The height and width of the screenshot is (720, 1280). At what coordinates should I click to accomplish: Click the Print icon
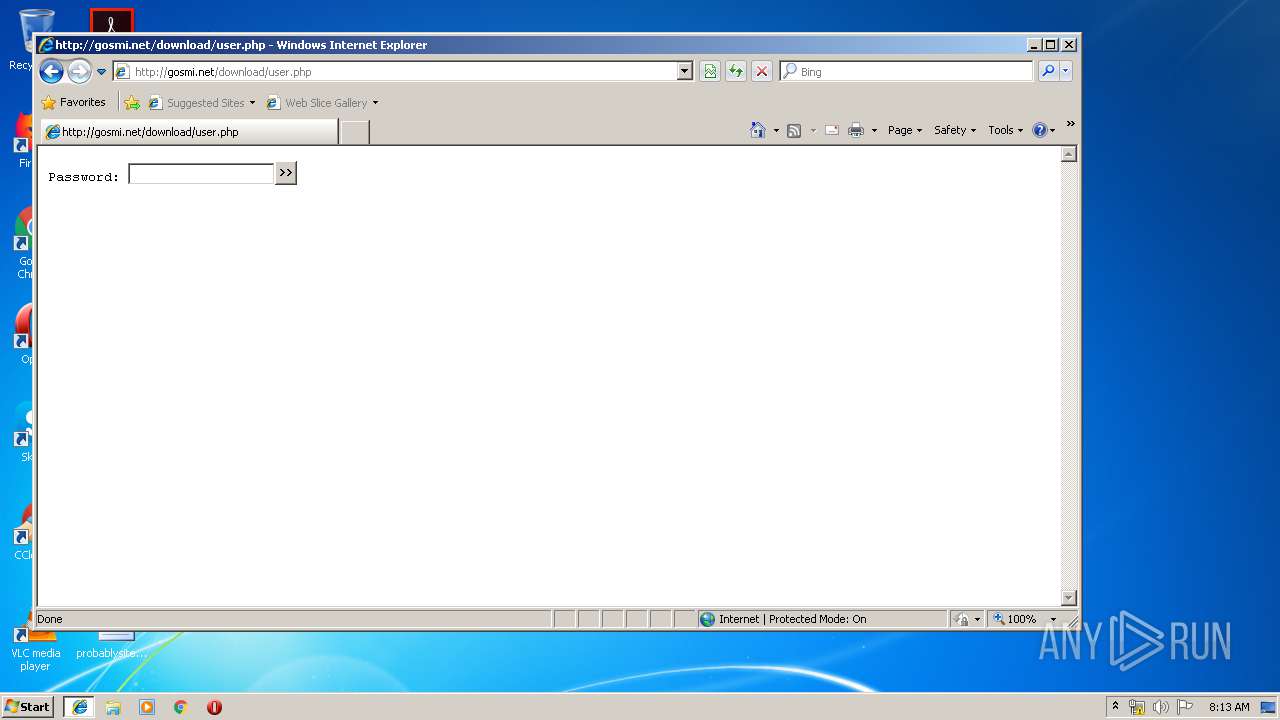(x=856, y=130)
